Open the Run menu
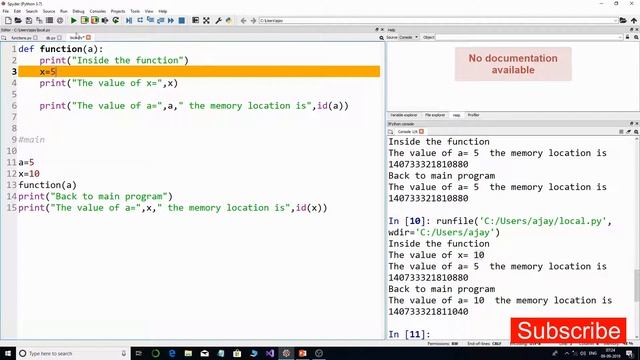This screenshot has height=360, width=640. (x=64, y=11)
